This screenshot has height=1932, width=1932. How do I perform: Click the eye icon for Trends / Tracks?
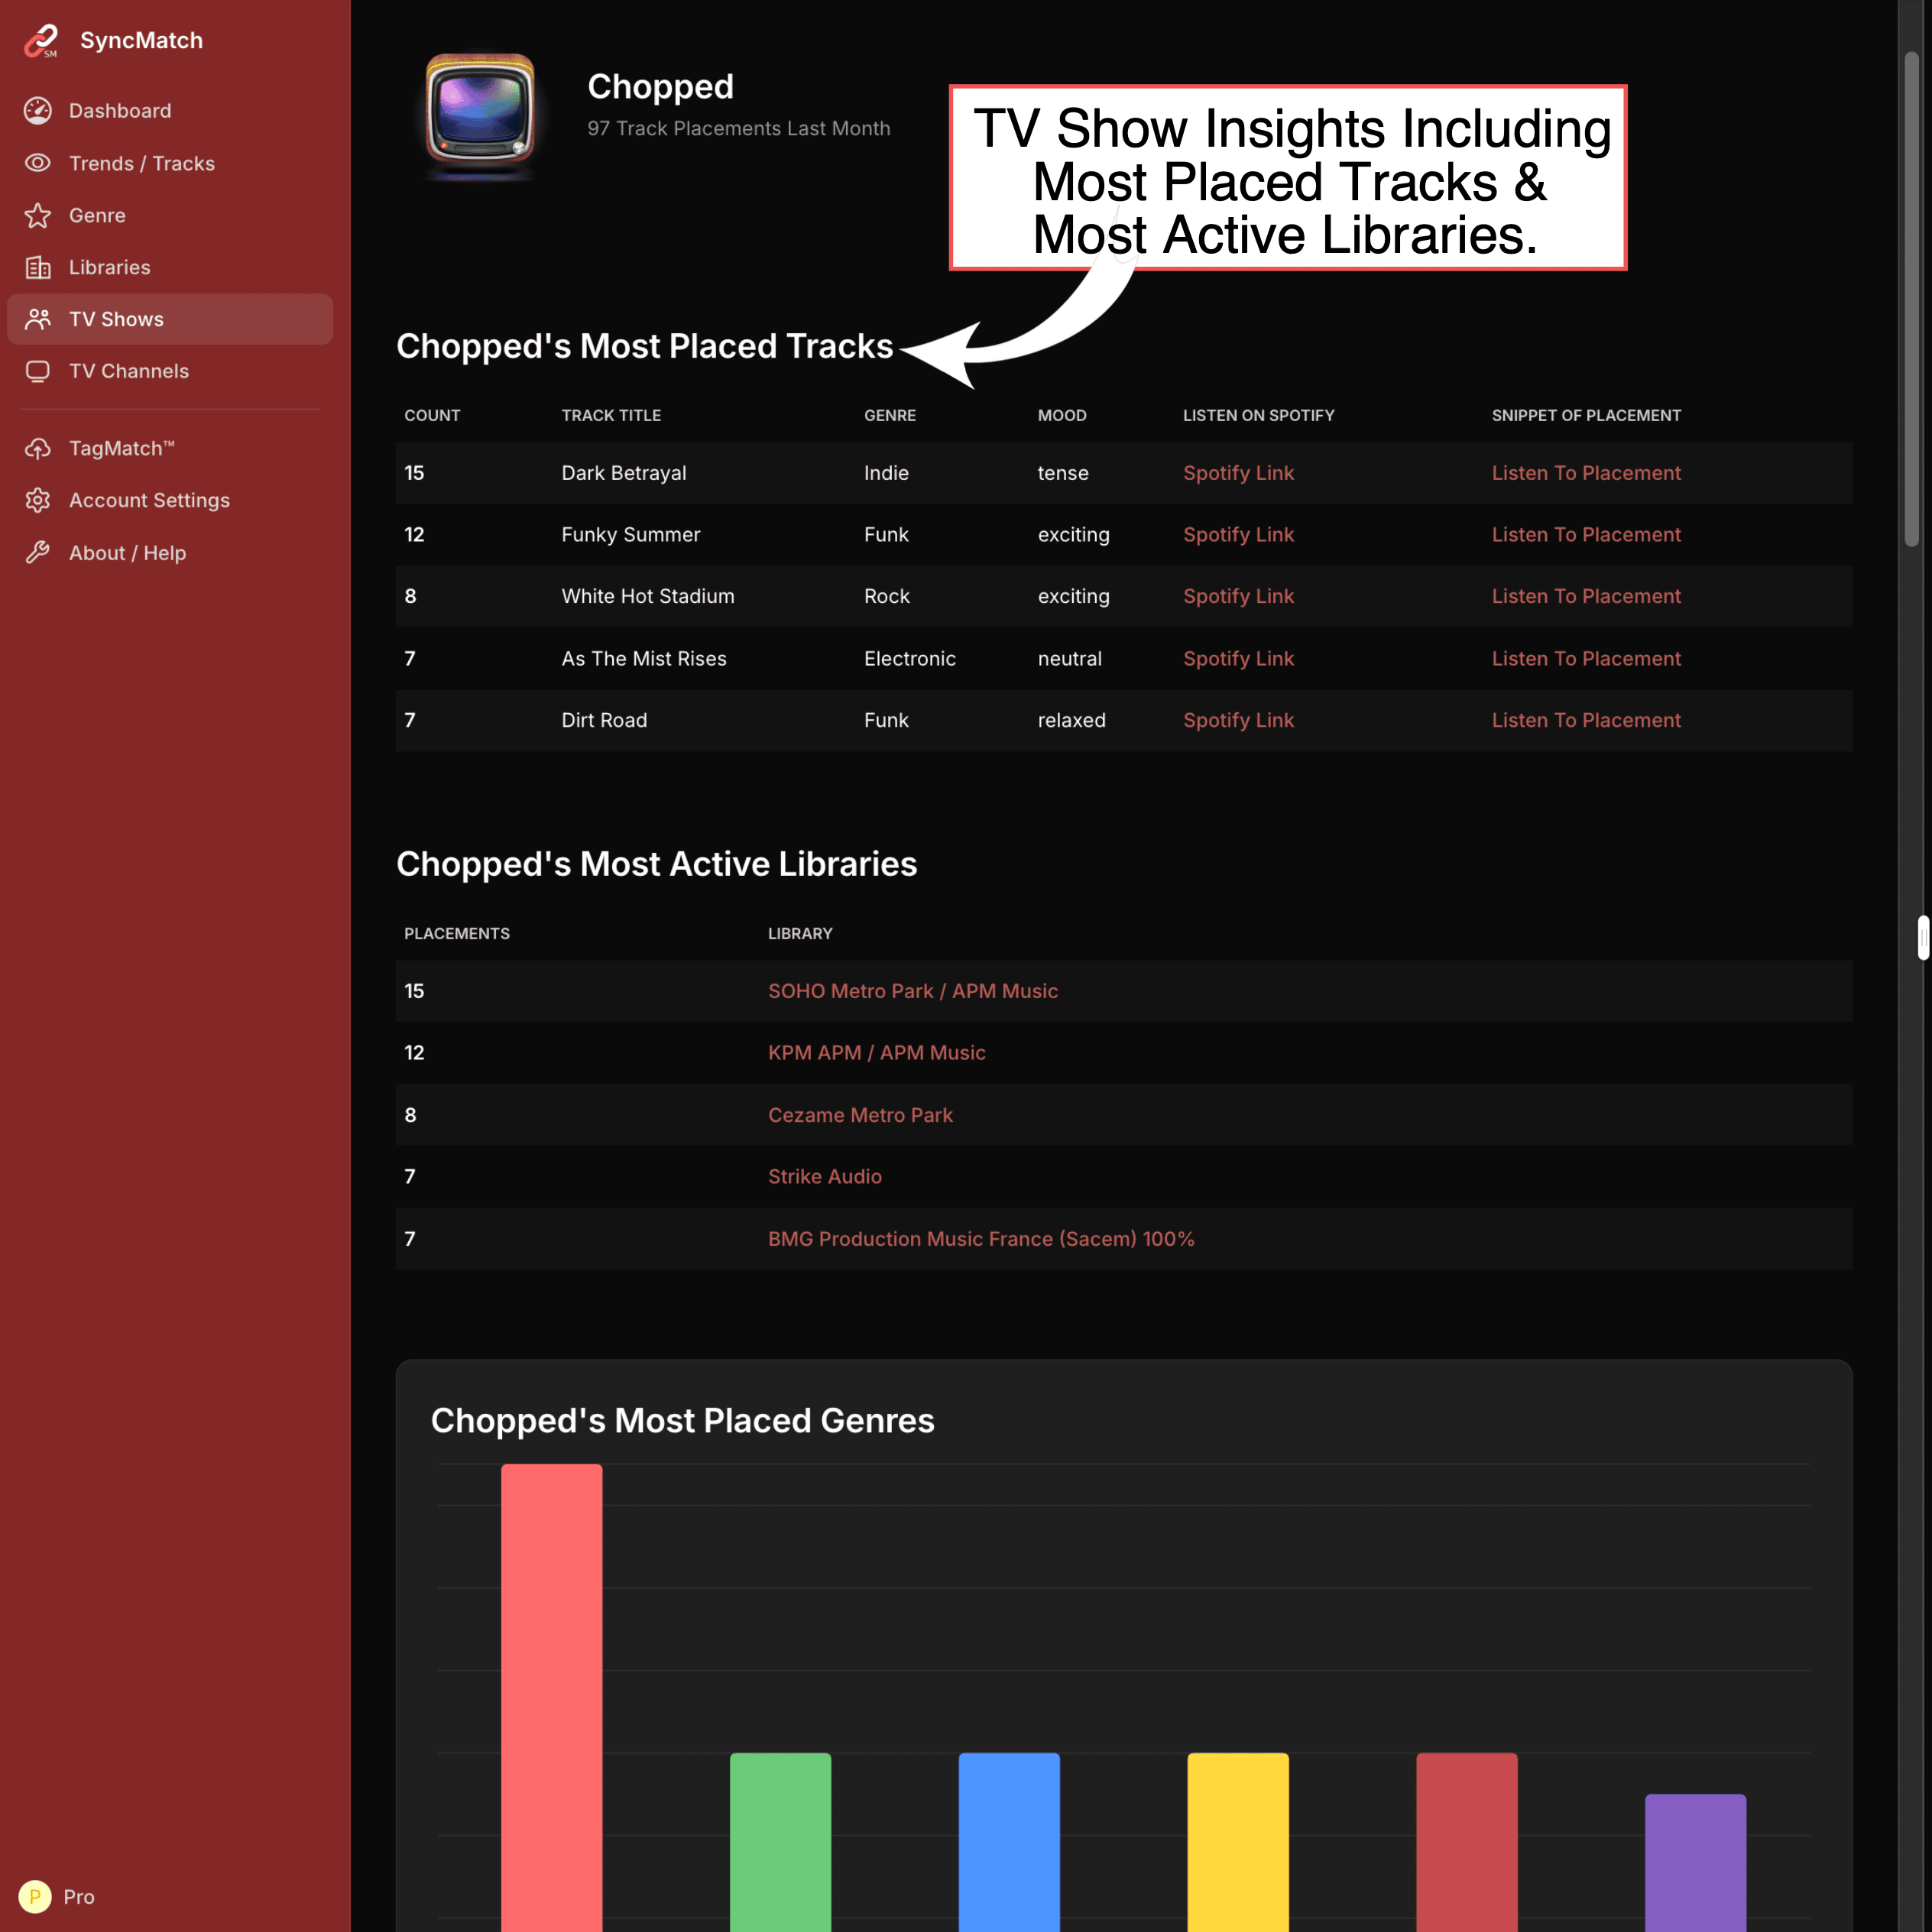coord(38,163)
